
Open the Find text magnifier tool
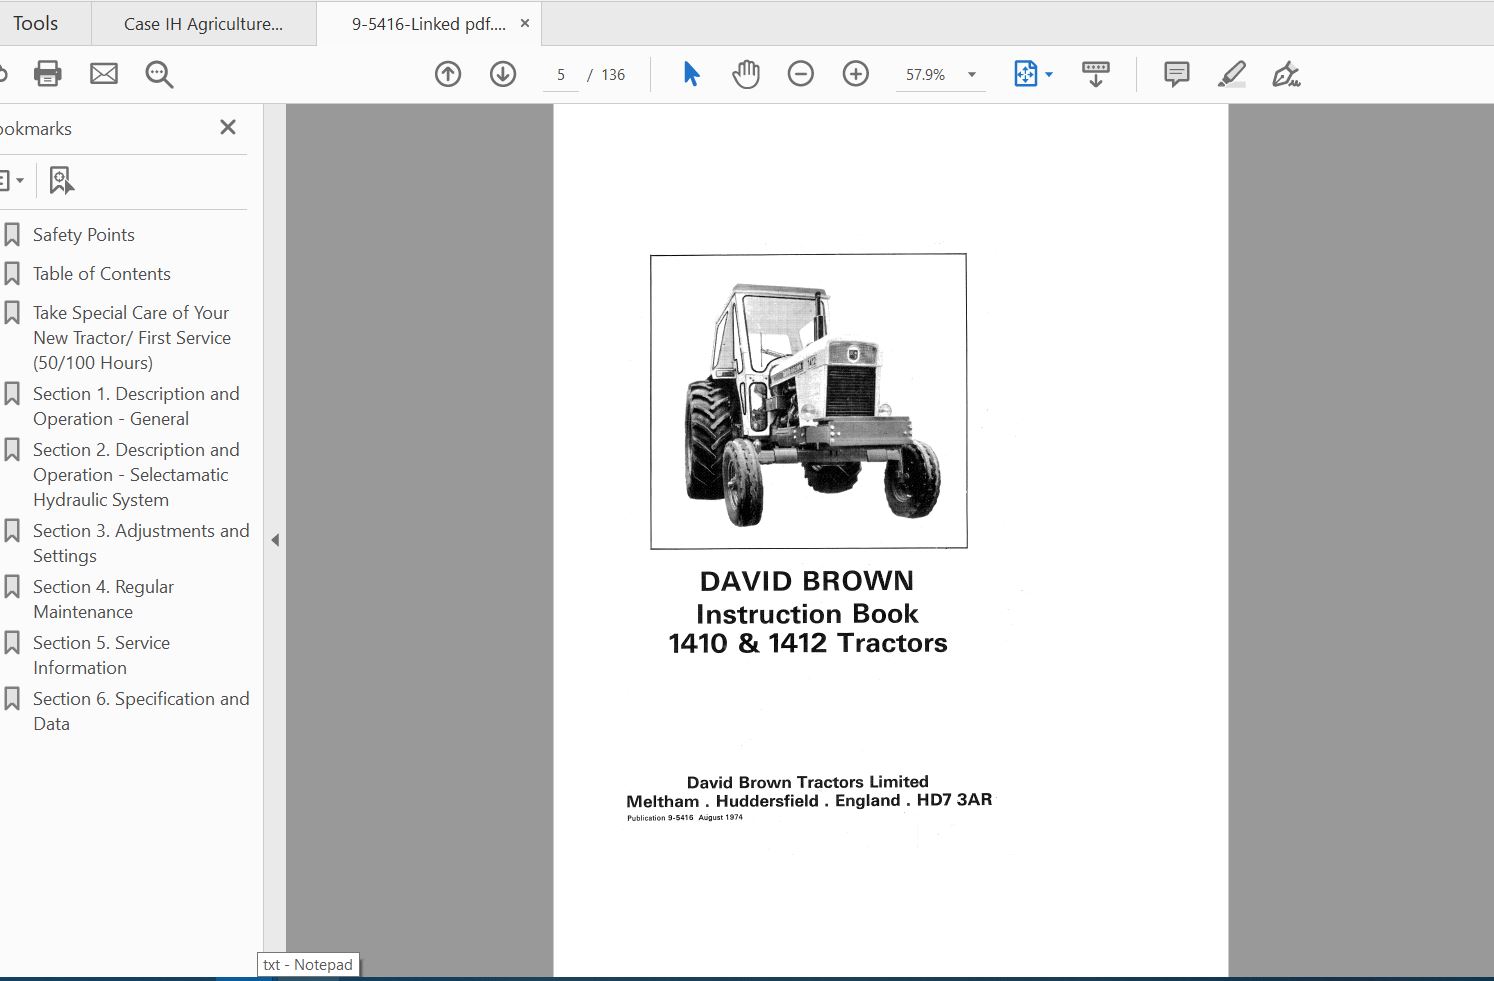[x=159, y=74]
